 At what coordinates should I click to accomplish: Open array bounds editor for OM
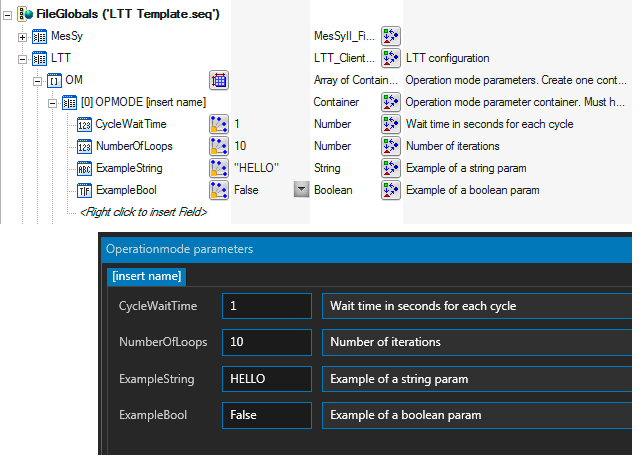pos(219,80)
